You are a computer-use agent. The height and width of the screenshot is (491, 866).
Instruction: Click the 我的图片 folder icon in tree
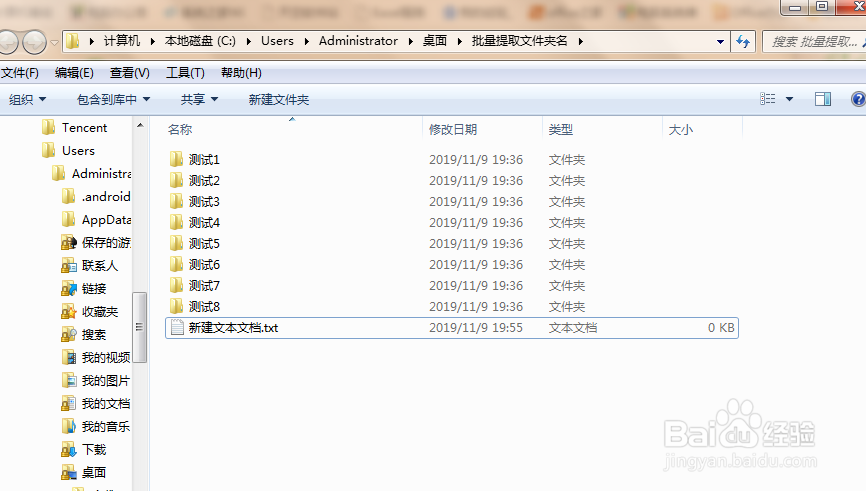point(68,381)
